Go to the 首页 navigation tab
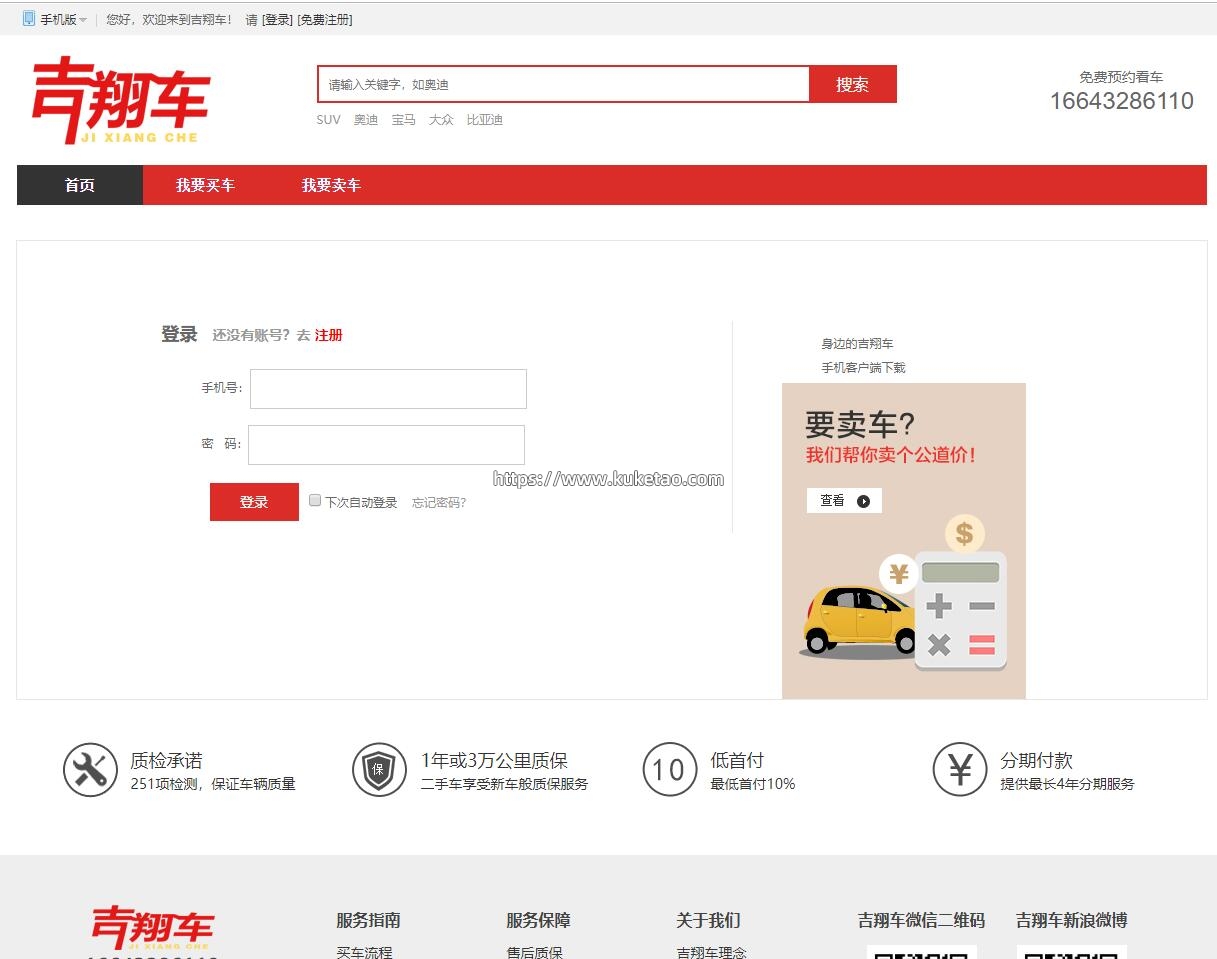 point(80,185)
